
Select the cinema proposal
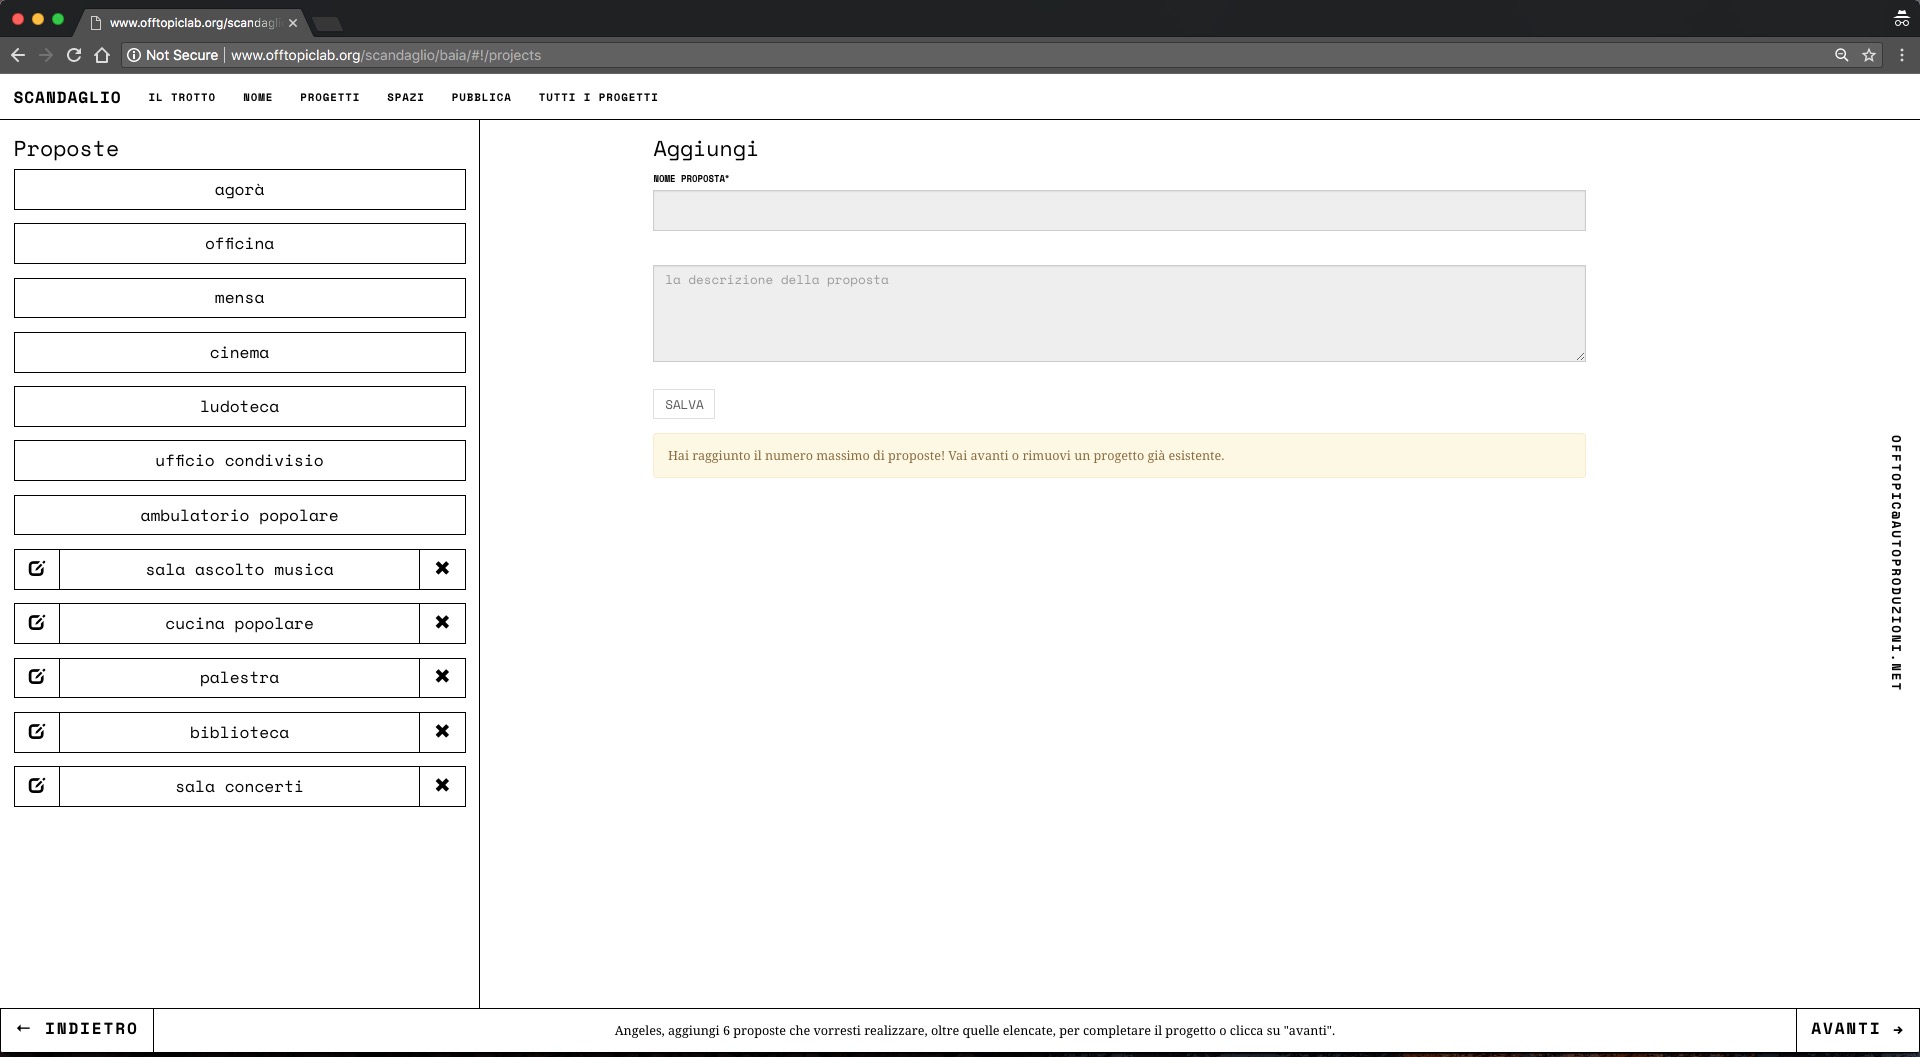[240, 352]
